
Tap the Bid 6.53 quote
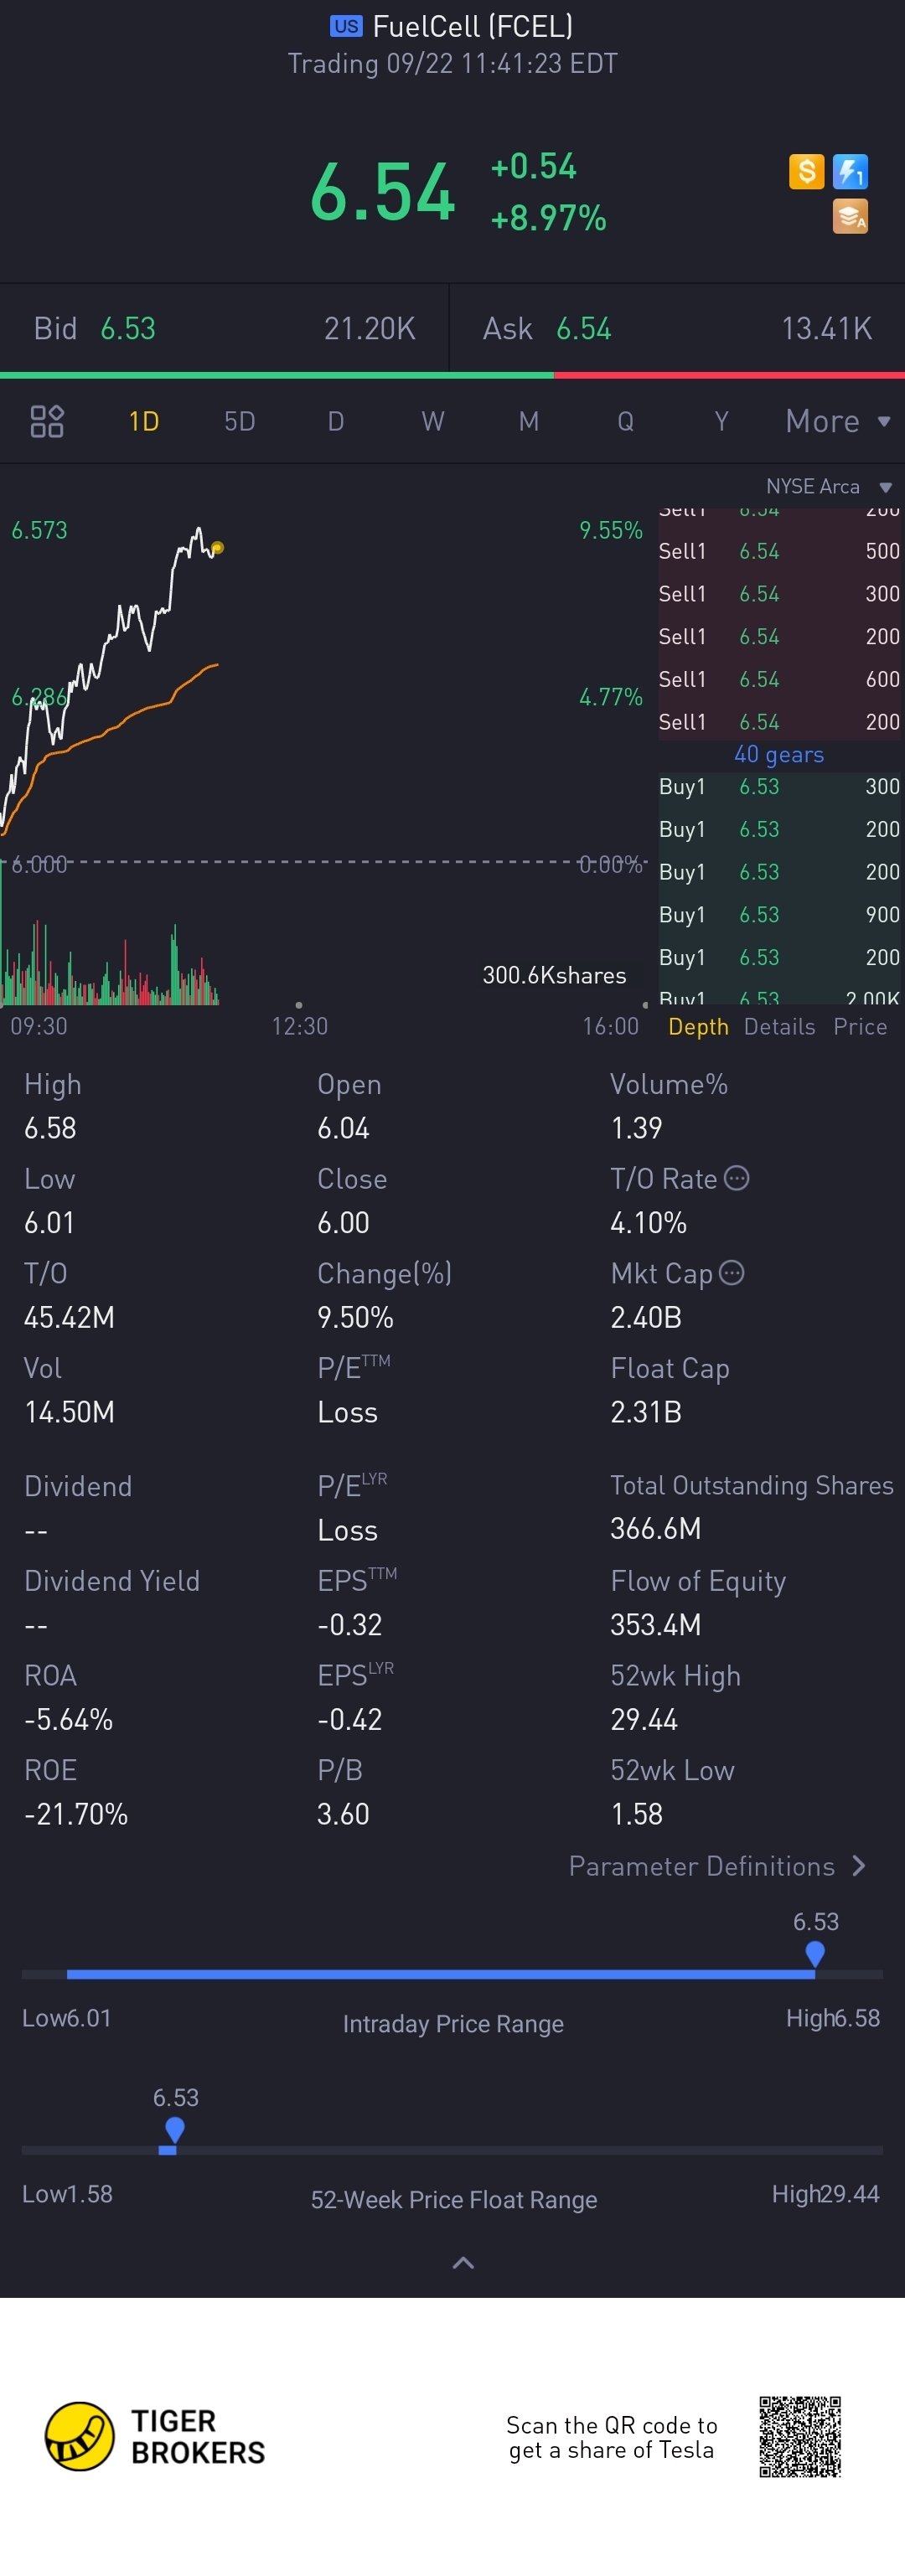[x=224, y=328]
